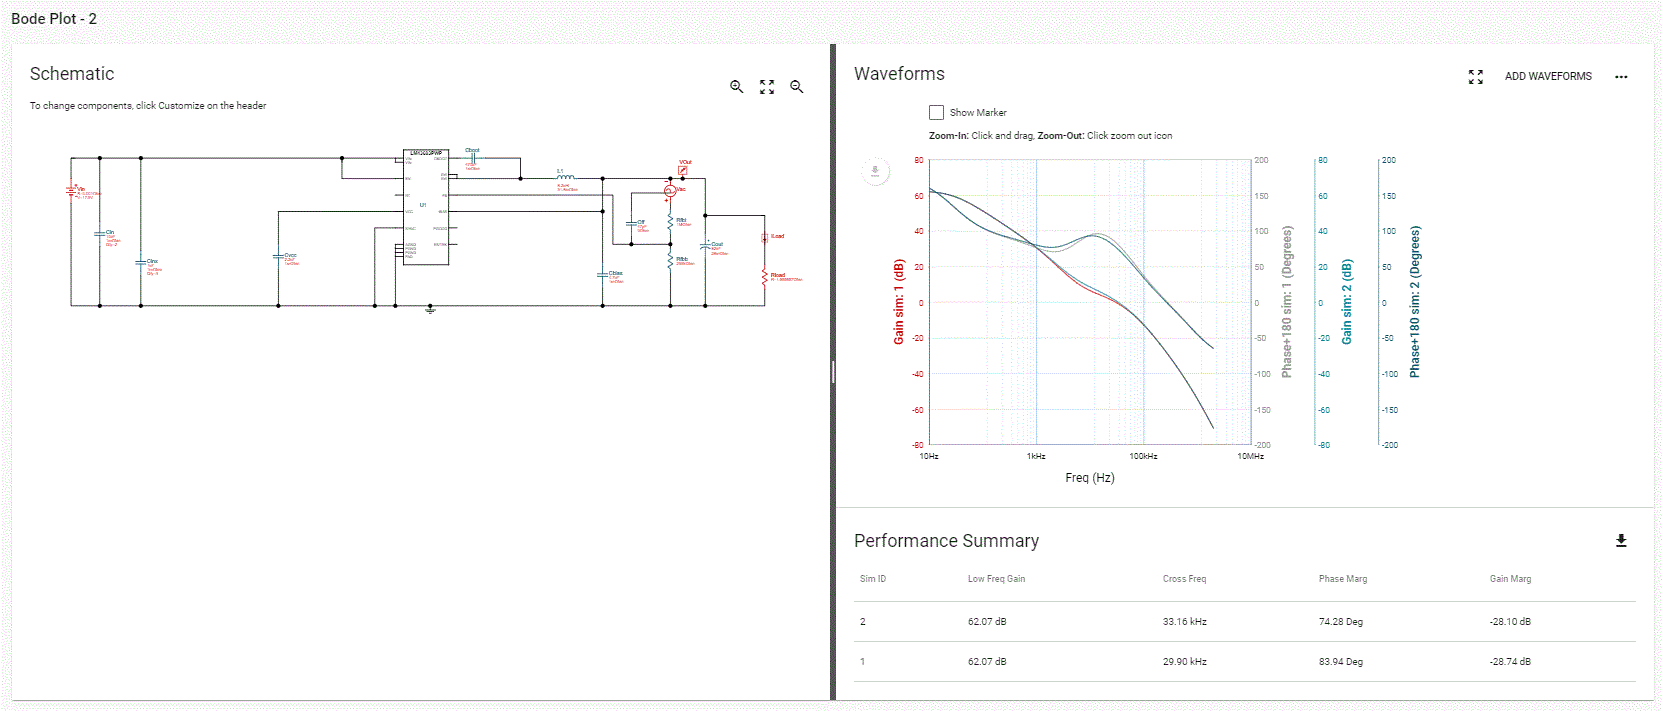Select the Sim ID 2 results row

(1245, 622)
